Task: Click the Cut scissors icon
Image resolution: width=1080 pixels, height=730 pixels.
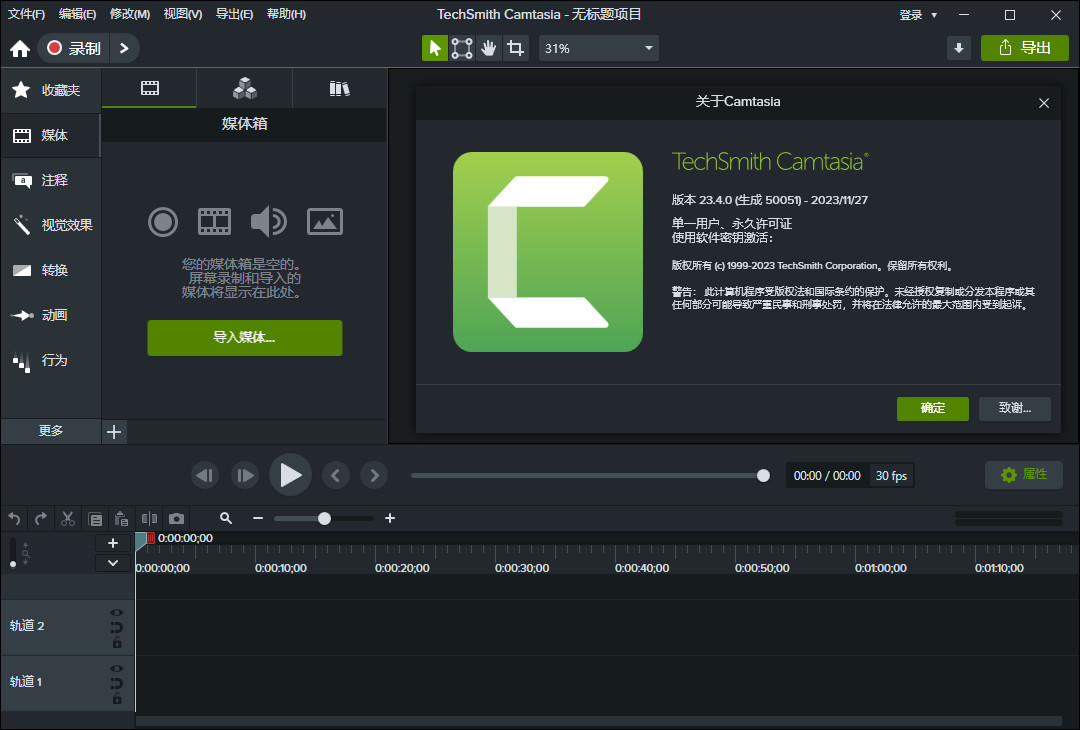Action: coord(68,518)
